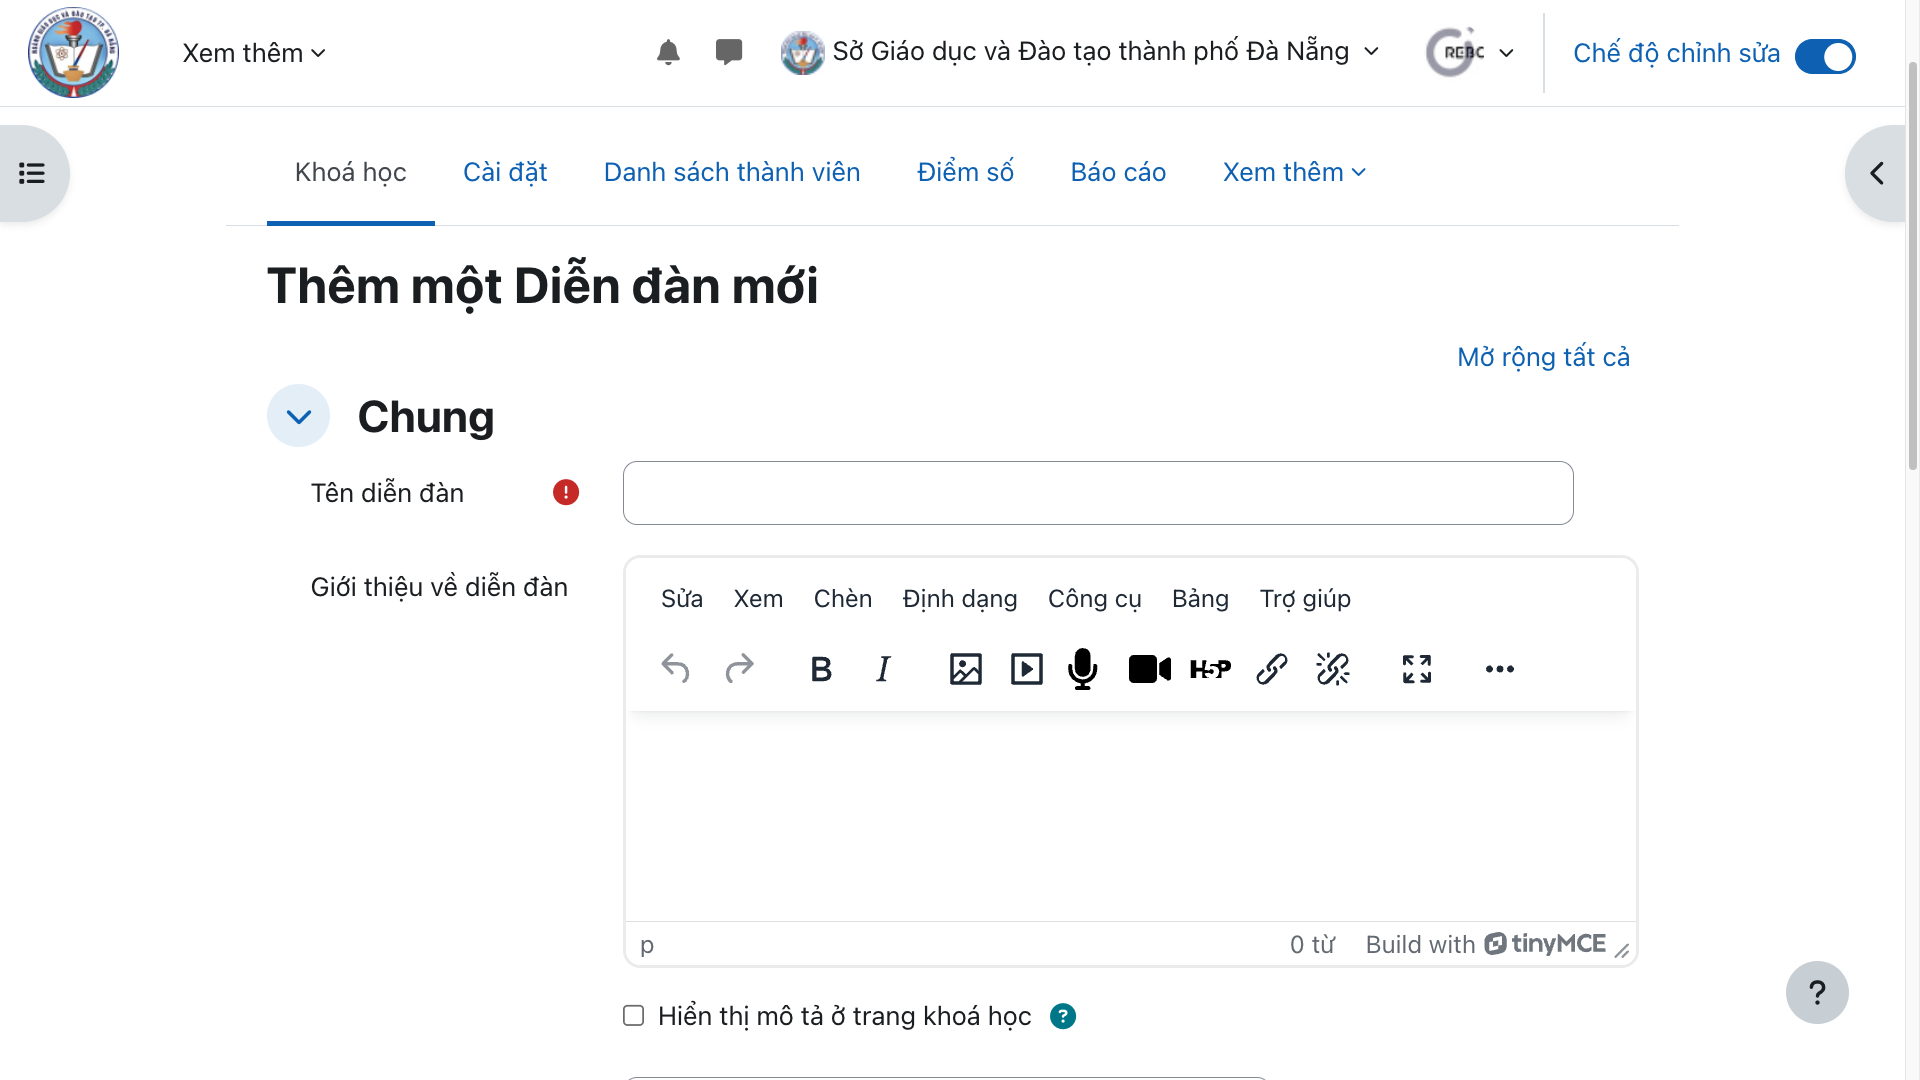Open the editor 'Chèn' menu
The height and width of the screenshot is (1080, 1920).
pyautogui.click(x=843, y=599)
